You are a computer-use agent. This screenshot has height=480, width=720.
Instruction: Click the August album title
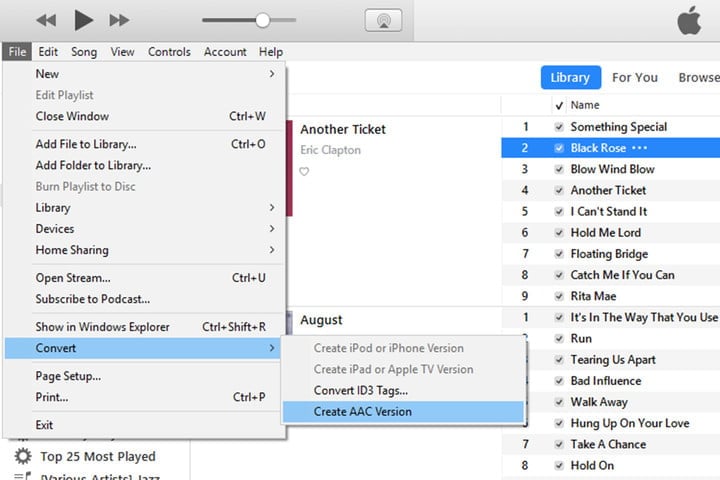point(321,320)
